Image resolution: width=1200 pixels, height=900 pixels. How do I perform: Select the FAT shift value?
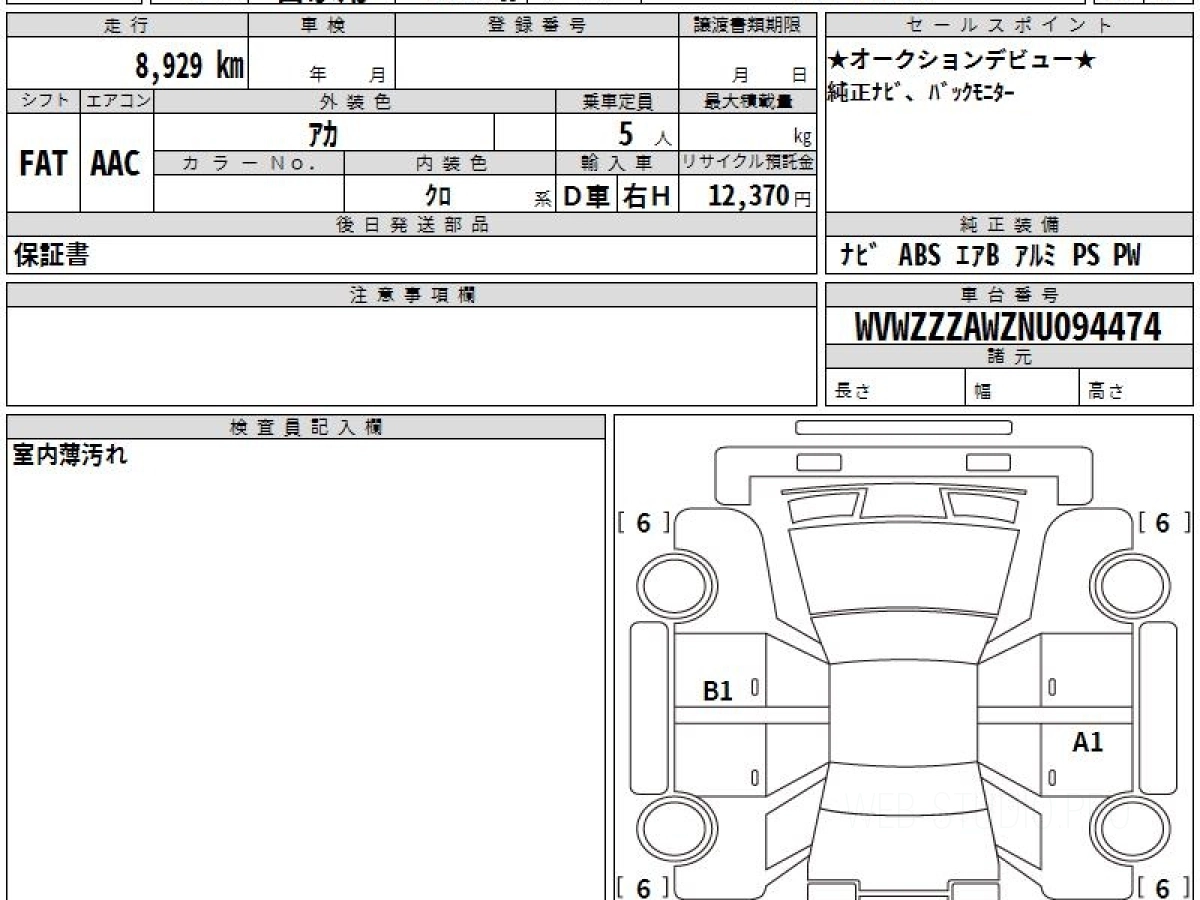pos(43,164)
